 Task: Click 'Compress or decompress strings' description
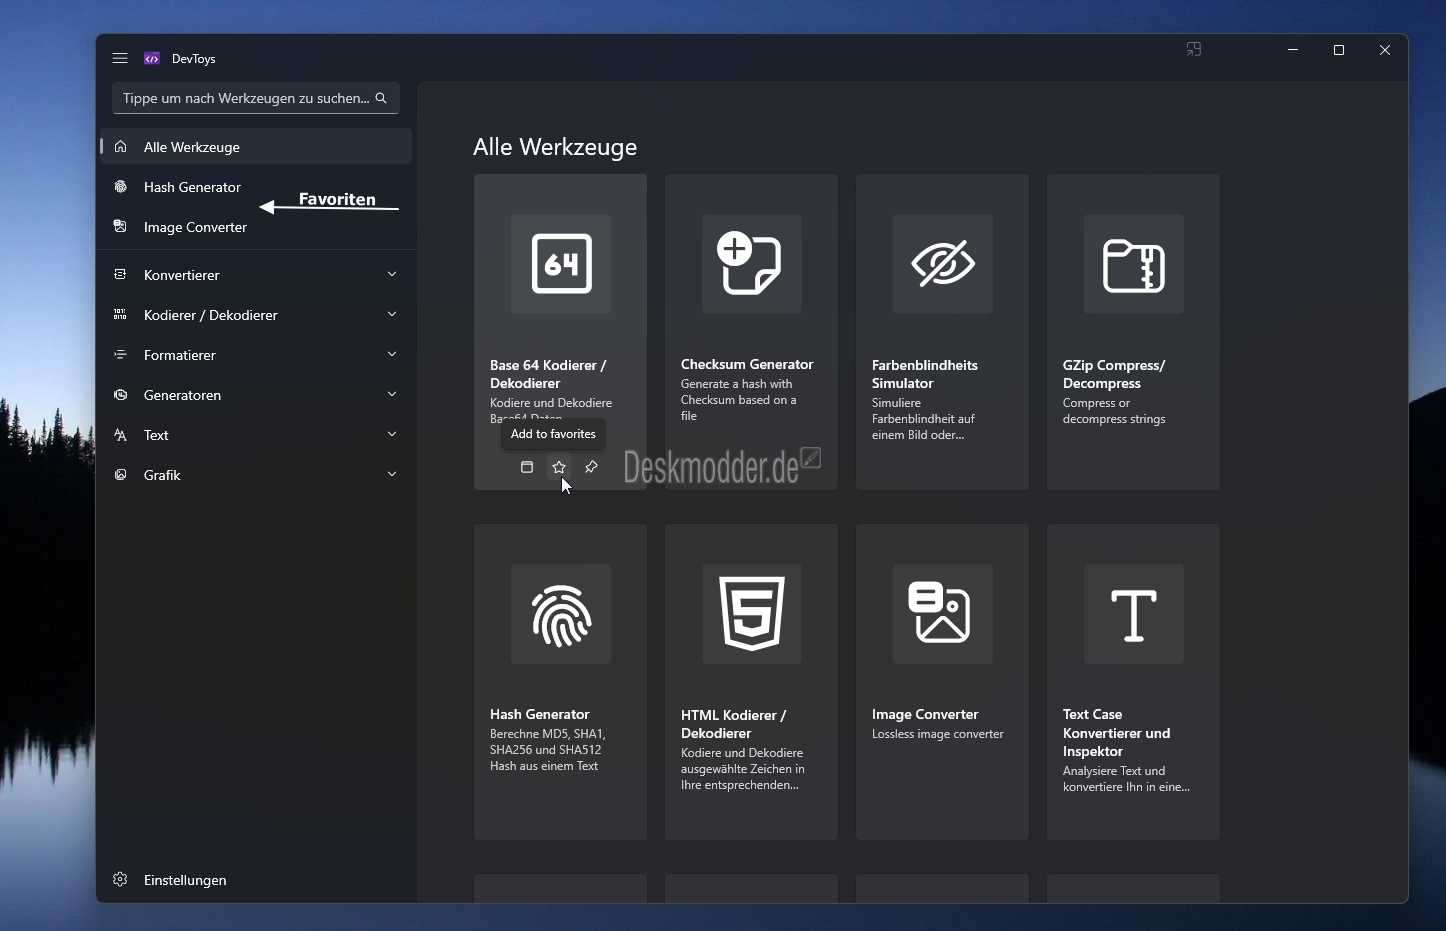click(1114, 411)
